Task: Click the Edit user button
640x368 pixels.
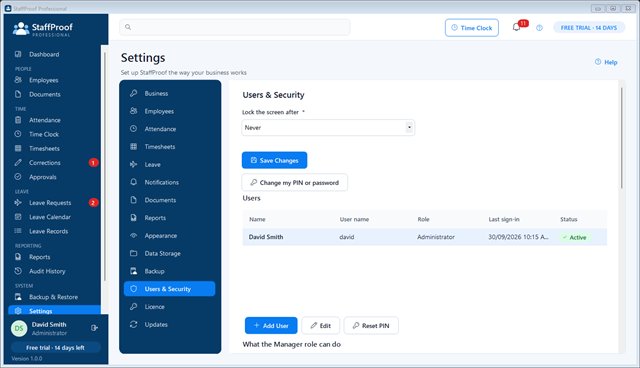Action: click(320, 326)
